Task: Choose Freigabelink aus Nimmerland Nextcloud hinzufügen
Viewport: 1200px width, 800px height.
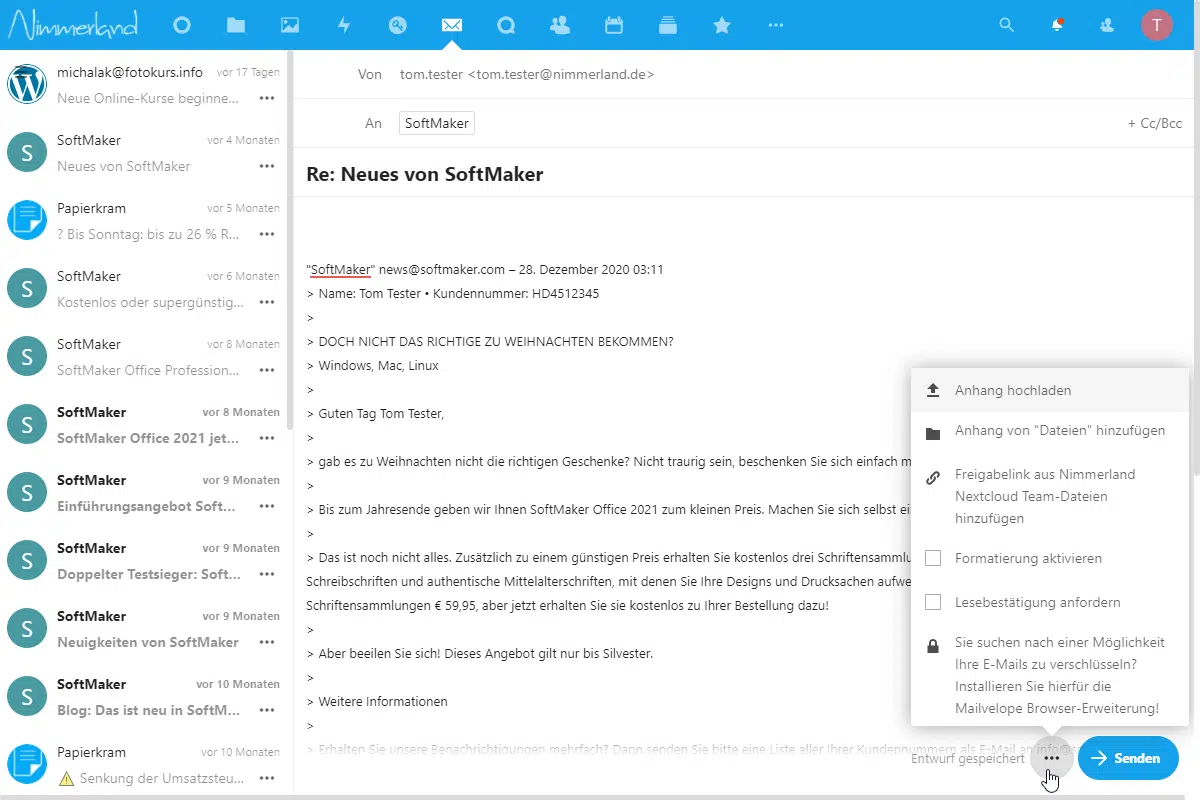Action: pos(1050,496)
